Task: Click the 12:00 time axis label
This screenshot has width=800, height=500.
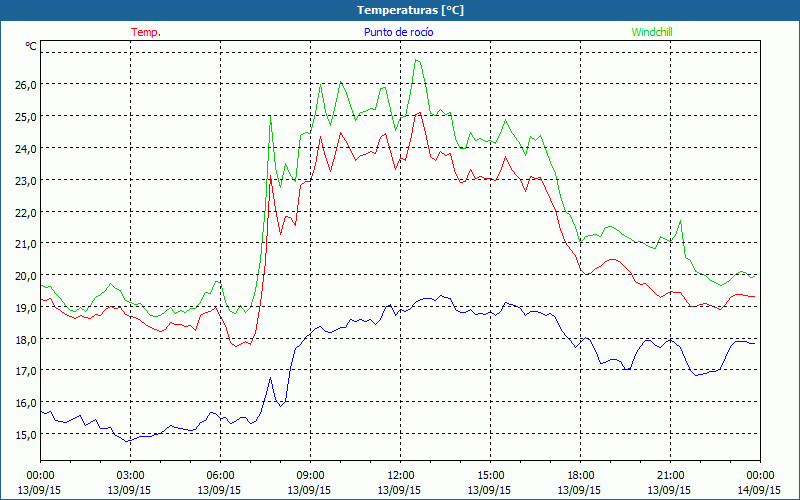Action: (x=400, y=476)
